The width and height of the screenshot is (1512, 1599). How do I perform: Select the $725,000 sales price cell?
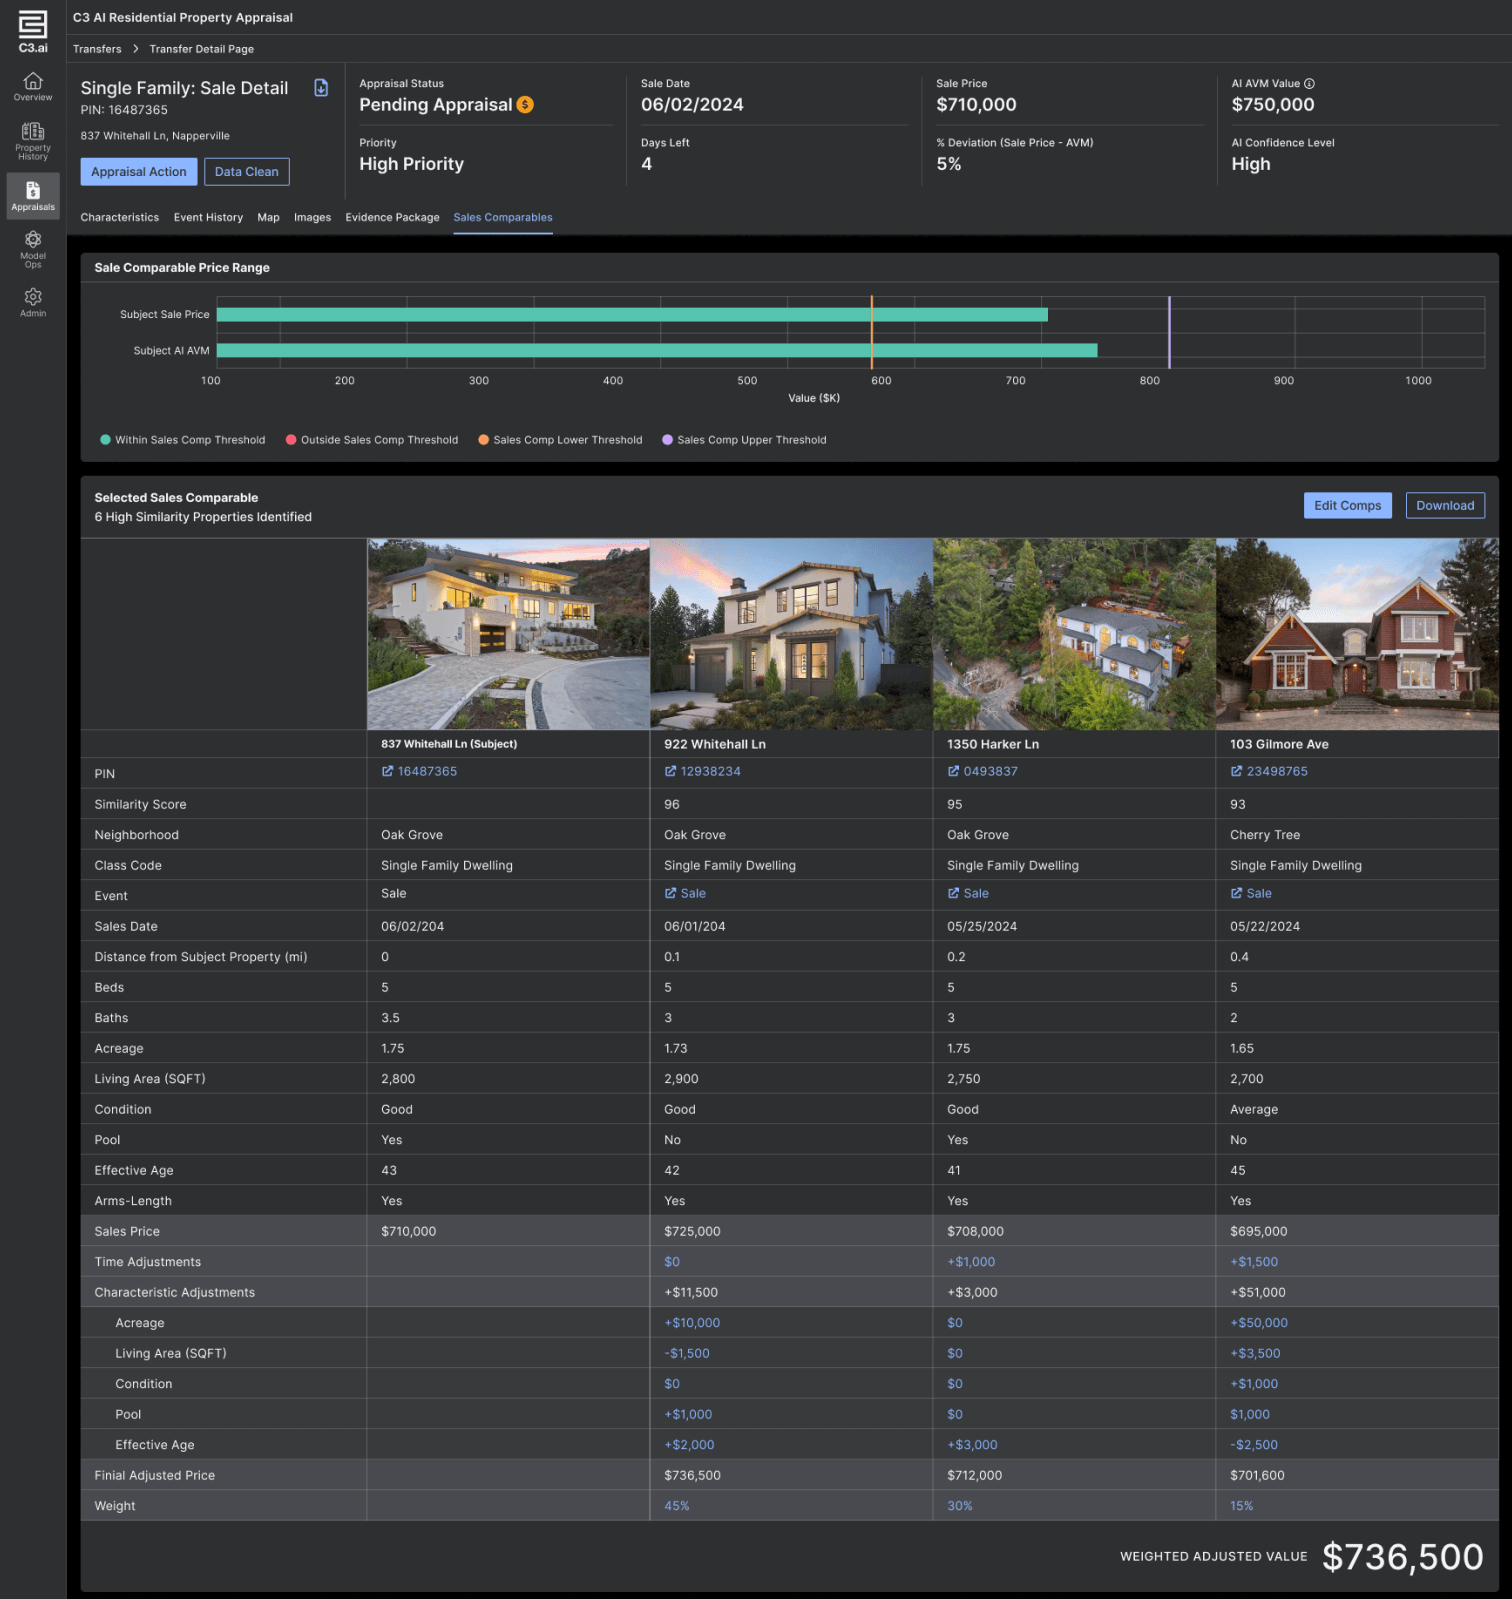tap(791, 1232)
